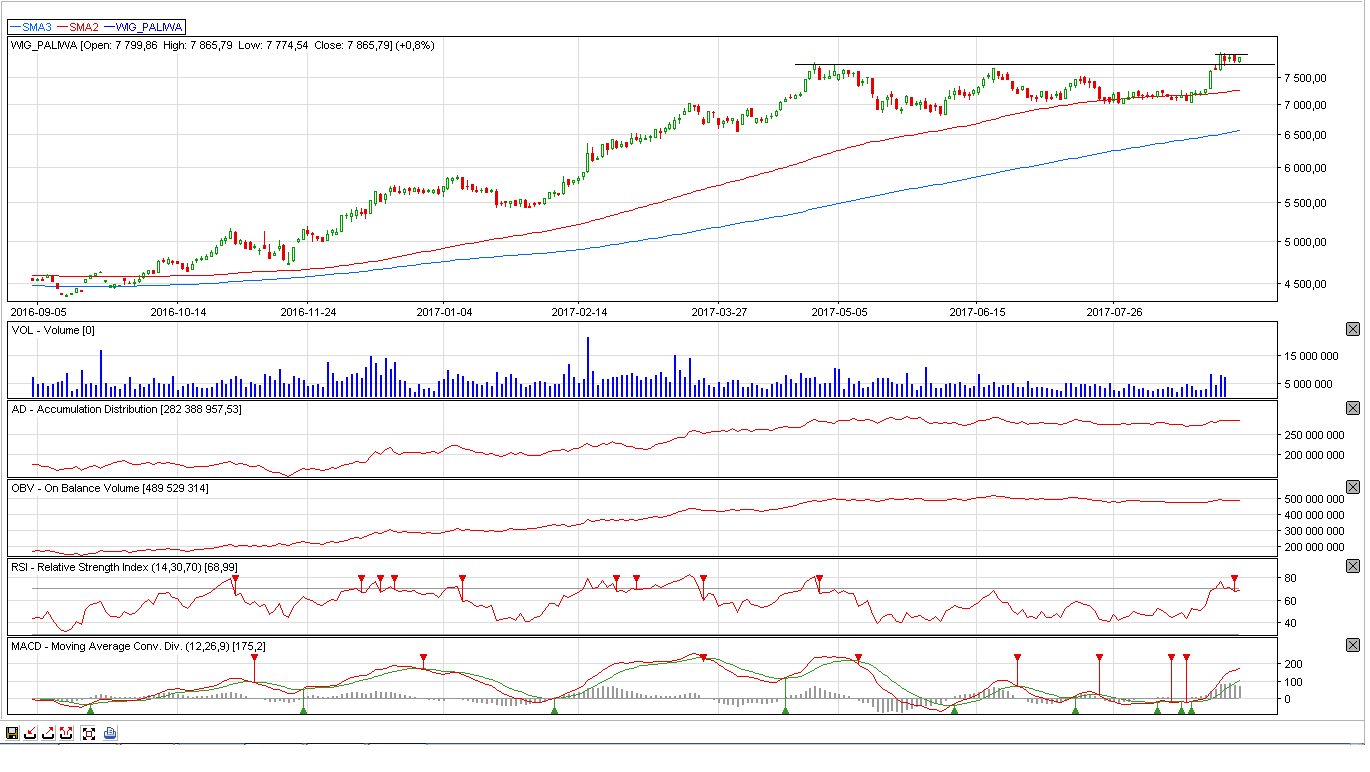Click the red outward arrow tray icon

(x=49, y=733)
